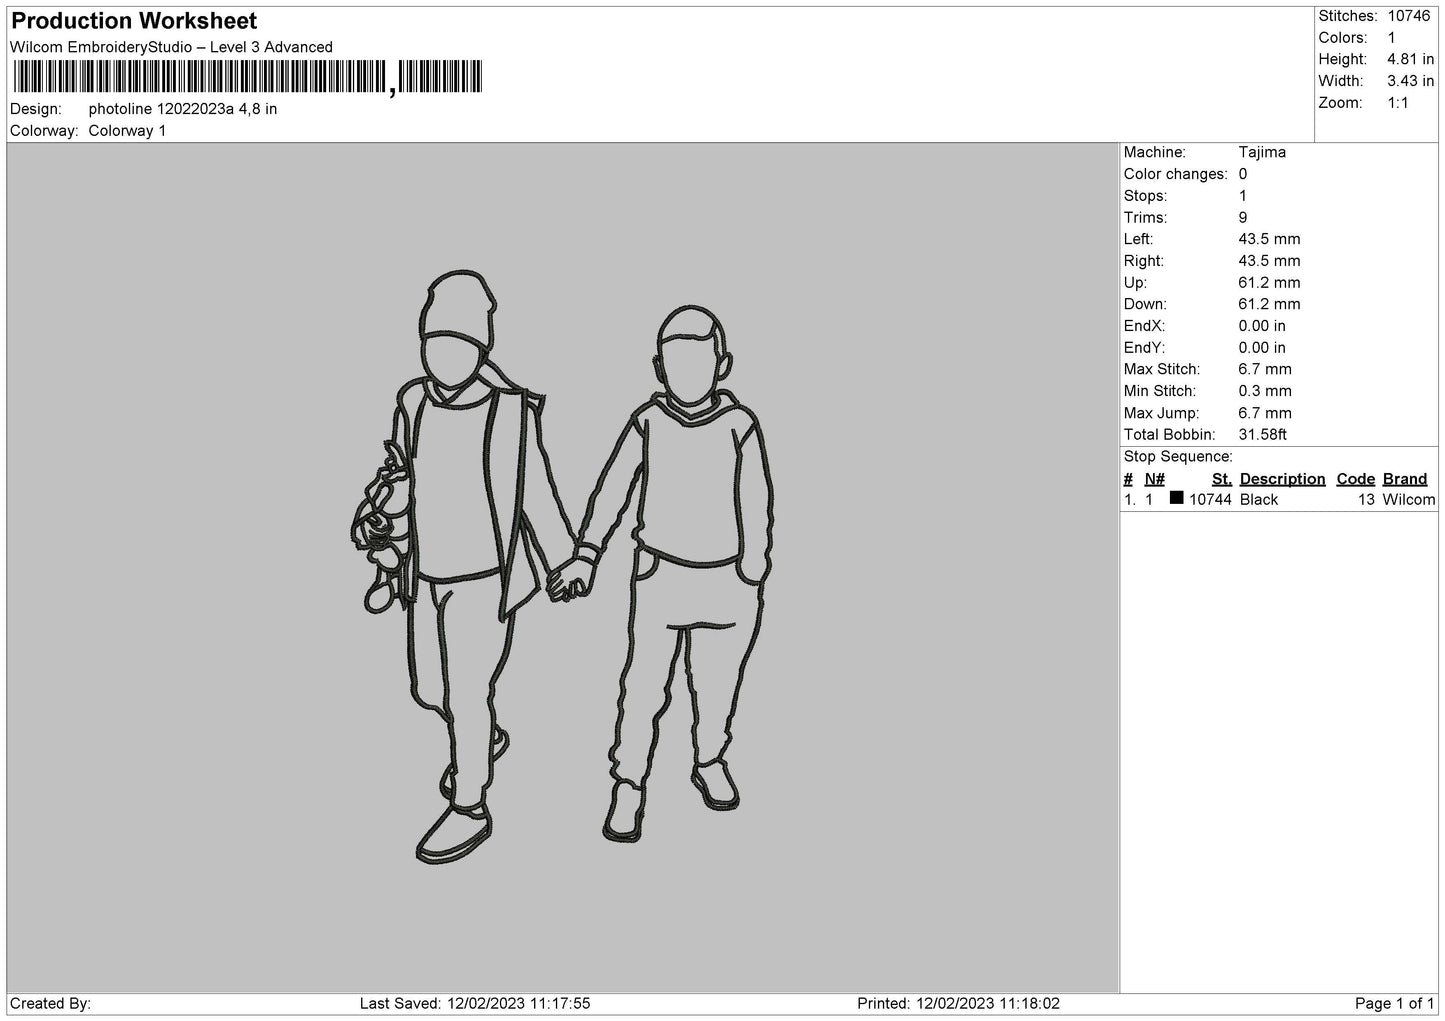Click the Colors value 1

(1392, 38)
